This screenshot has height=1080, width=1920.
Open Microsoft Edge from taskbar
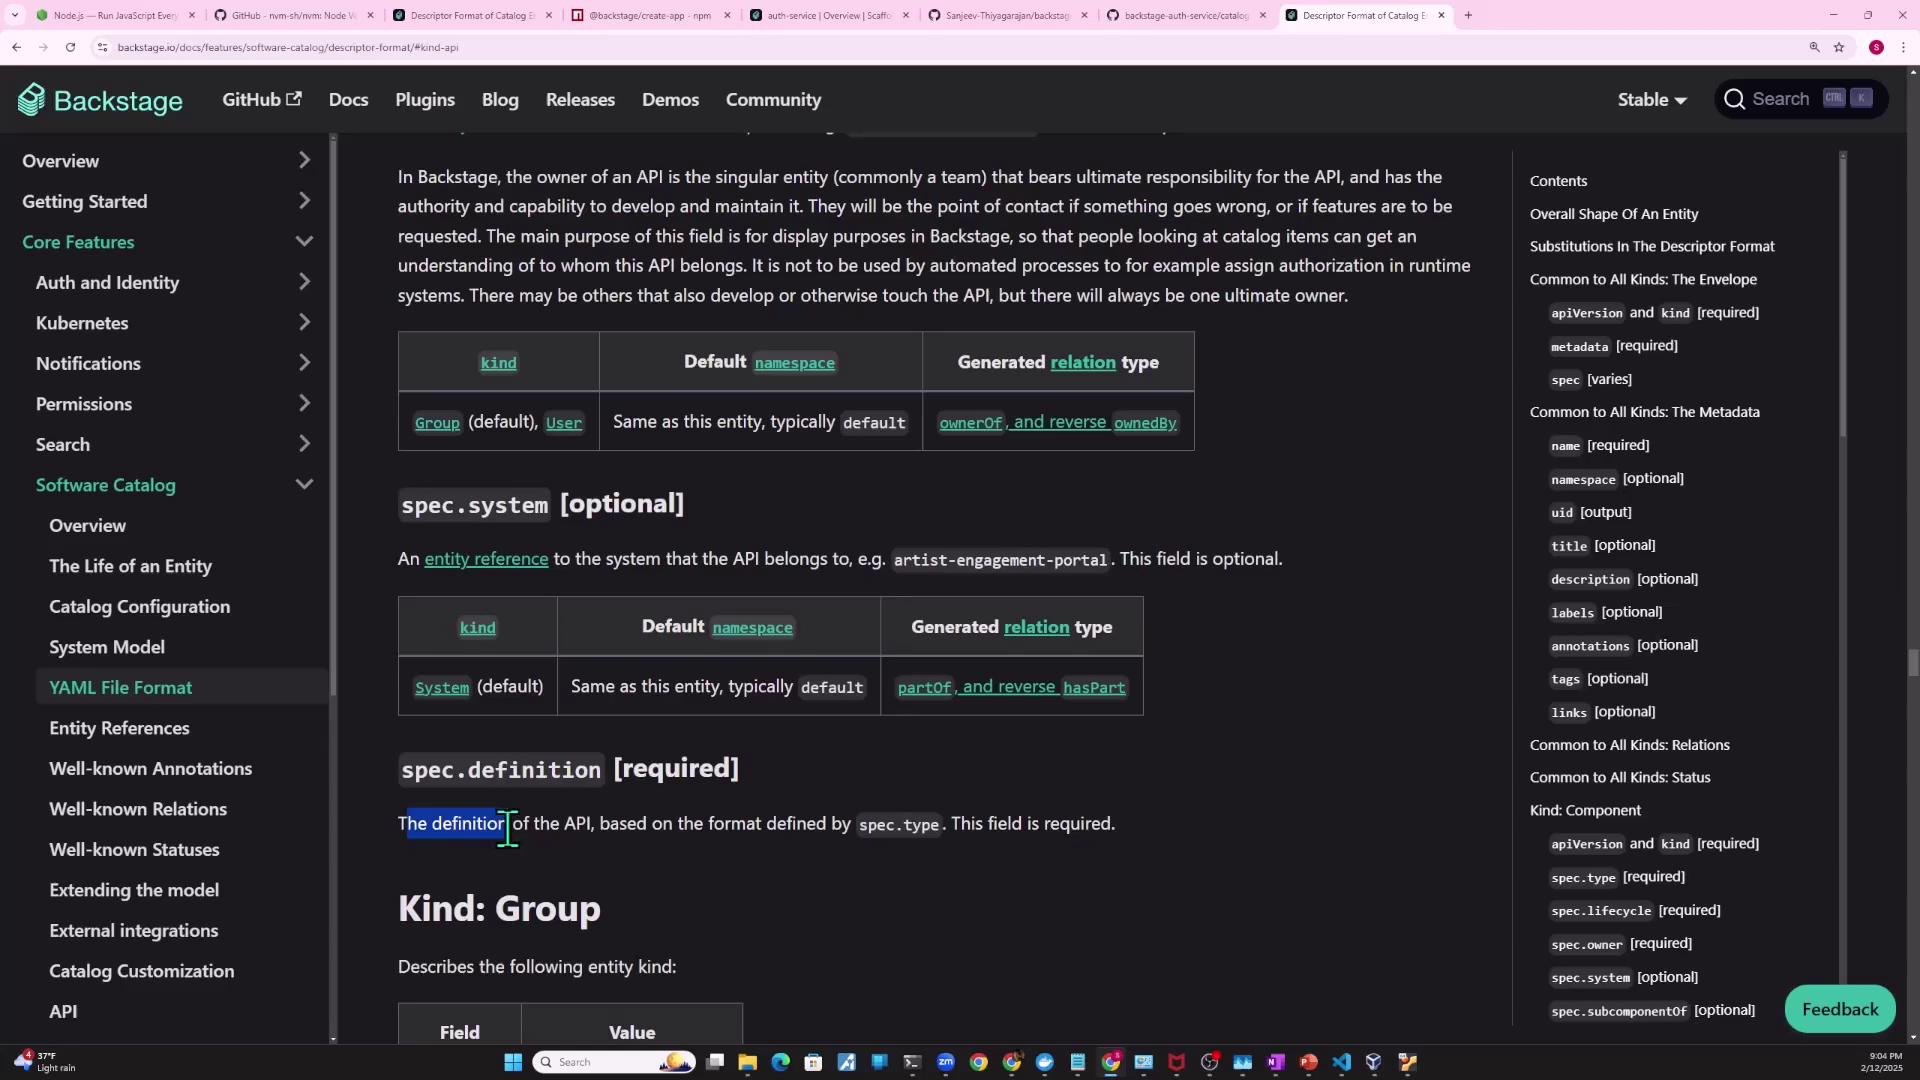click(x=780, y=1062)
